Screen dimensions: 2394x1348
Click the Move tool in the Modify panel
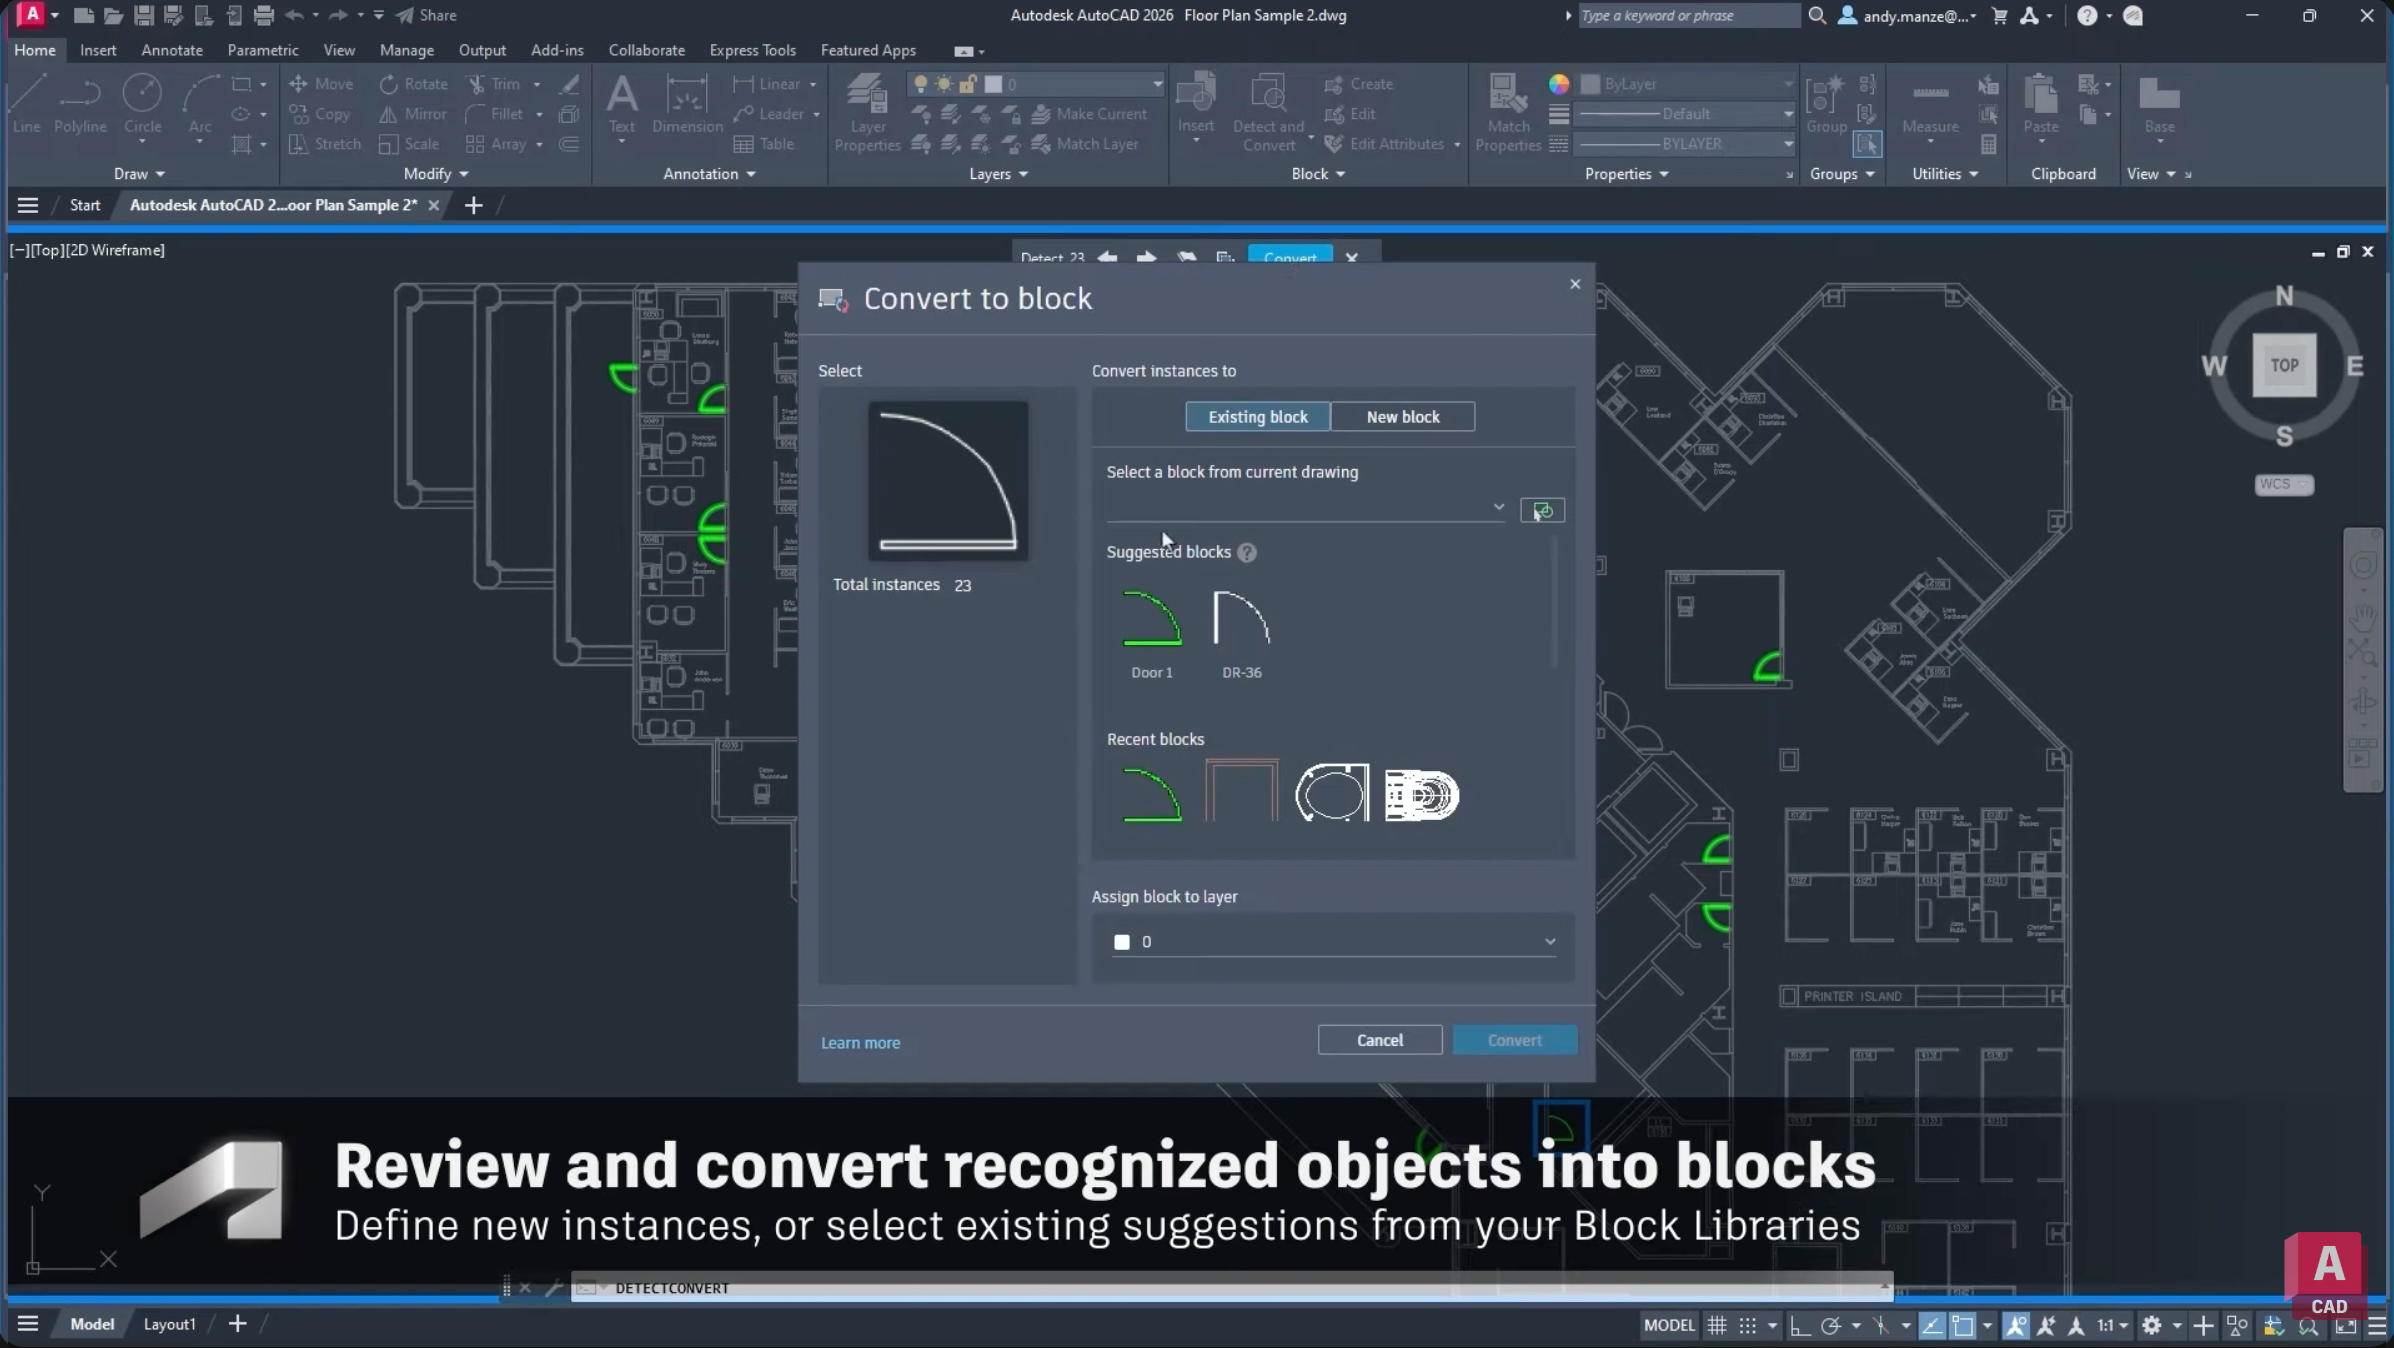pos(321,84)
